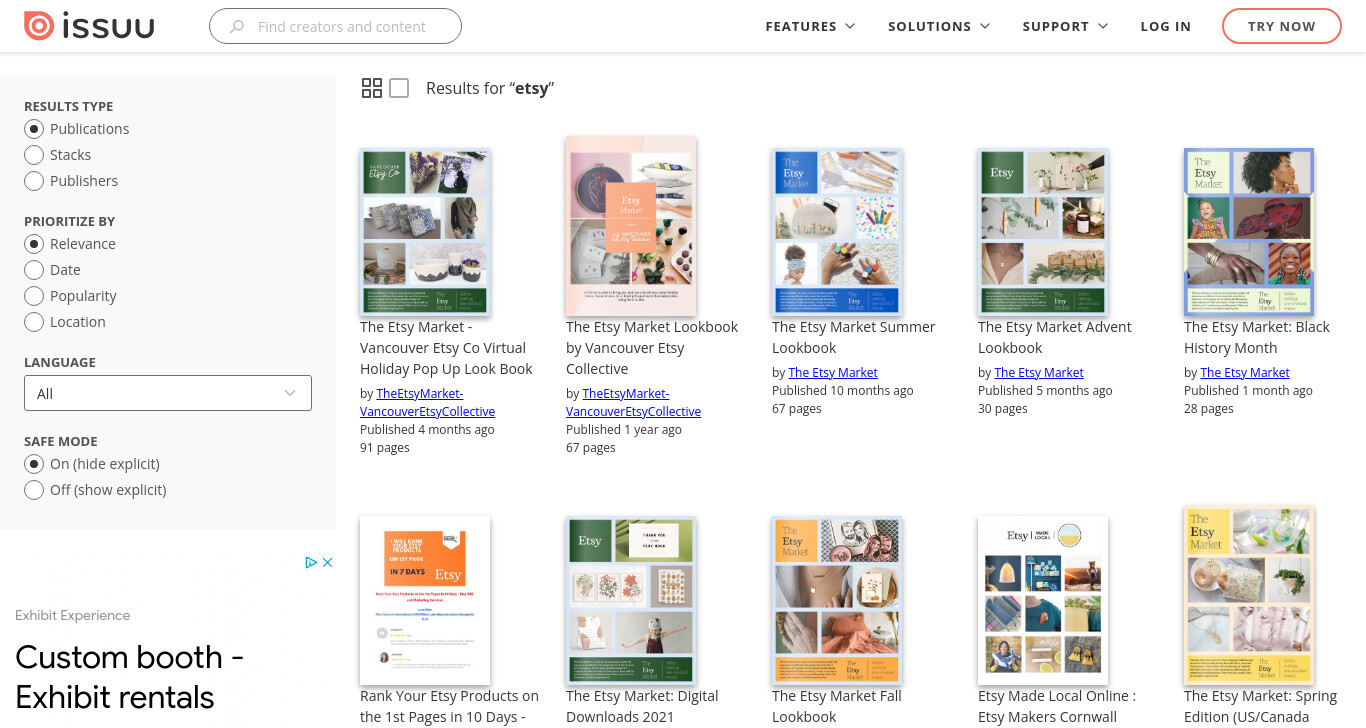Open The Etsy Market link under Summer Lookbook
Image resolution: width=1366 pixels, height=728 pixels.
(833, 372)
